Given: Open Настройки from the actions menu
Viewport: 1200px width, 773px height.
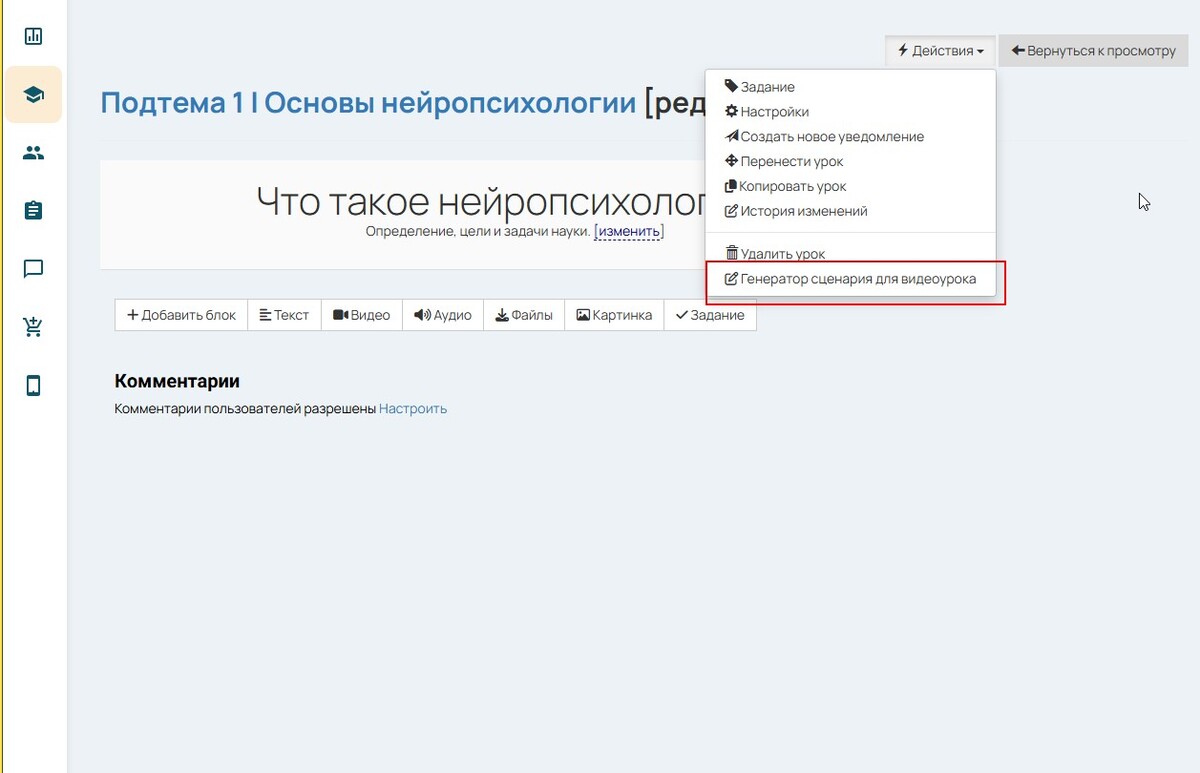Looking at the screenshot, I should coord(774,112).
